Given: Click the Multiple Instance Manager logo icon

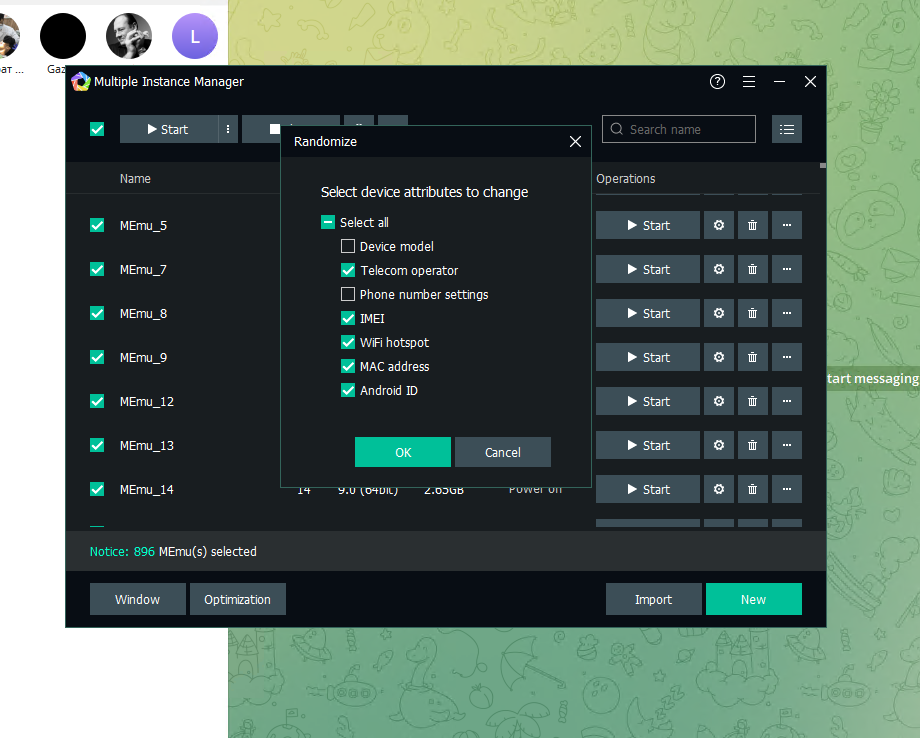Looking at the screenshot, I should [x=81, y=82].
